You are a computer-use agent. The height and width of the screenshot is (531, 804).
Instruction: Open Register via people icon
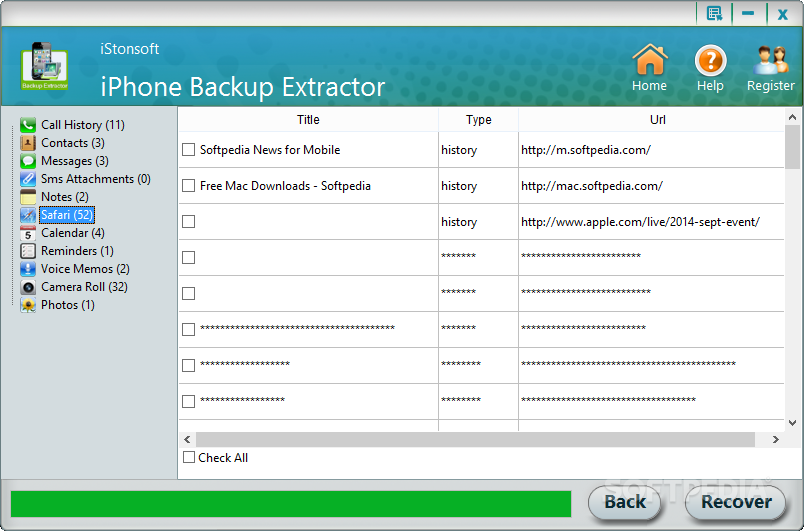pyautogui.click(x=771, y=60)
